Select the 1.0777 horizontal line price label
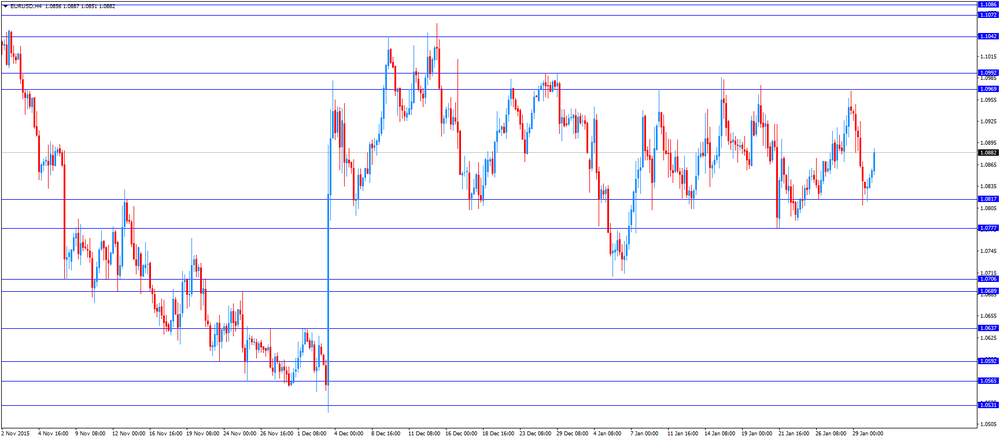Viewport: 1000px width, 440px height. 988,228
